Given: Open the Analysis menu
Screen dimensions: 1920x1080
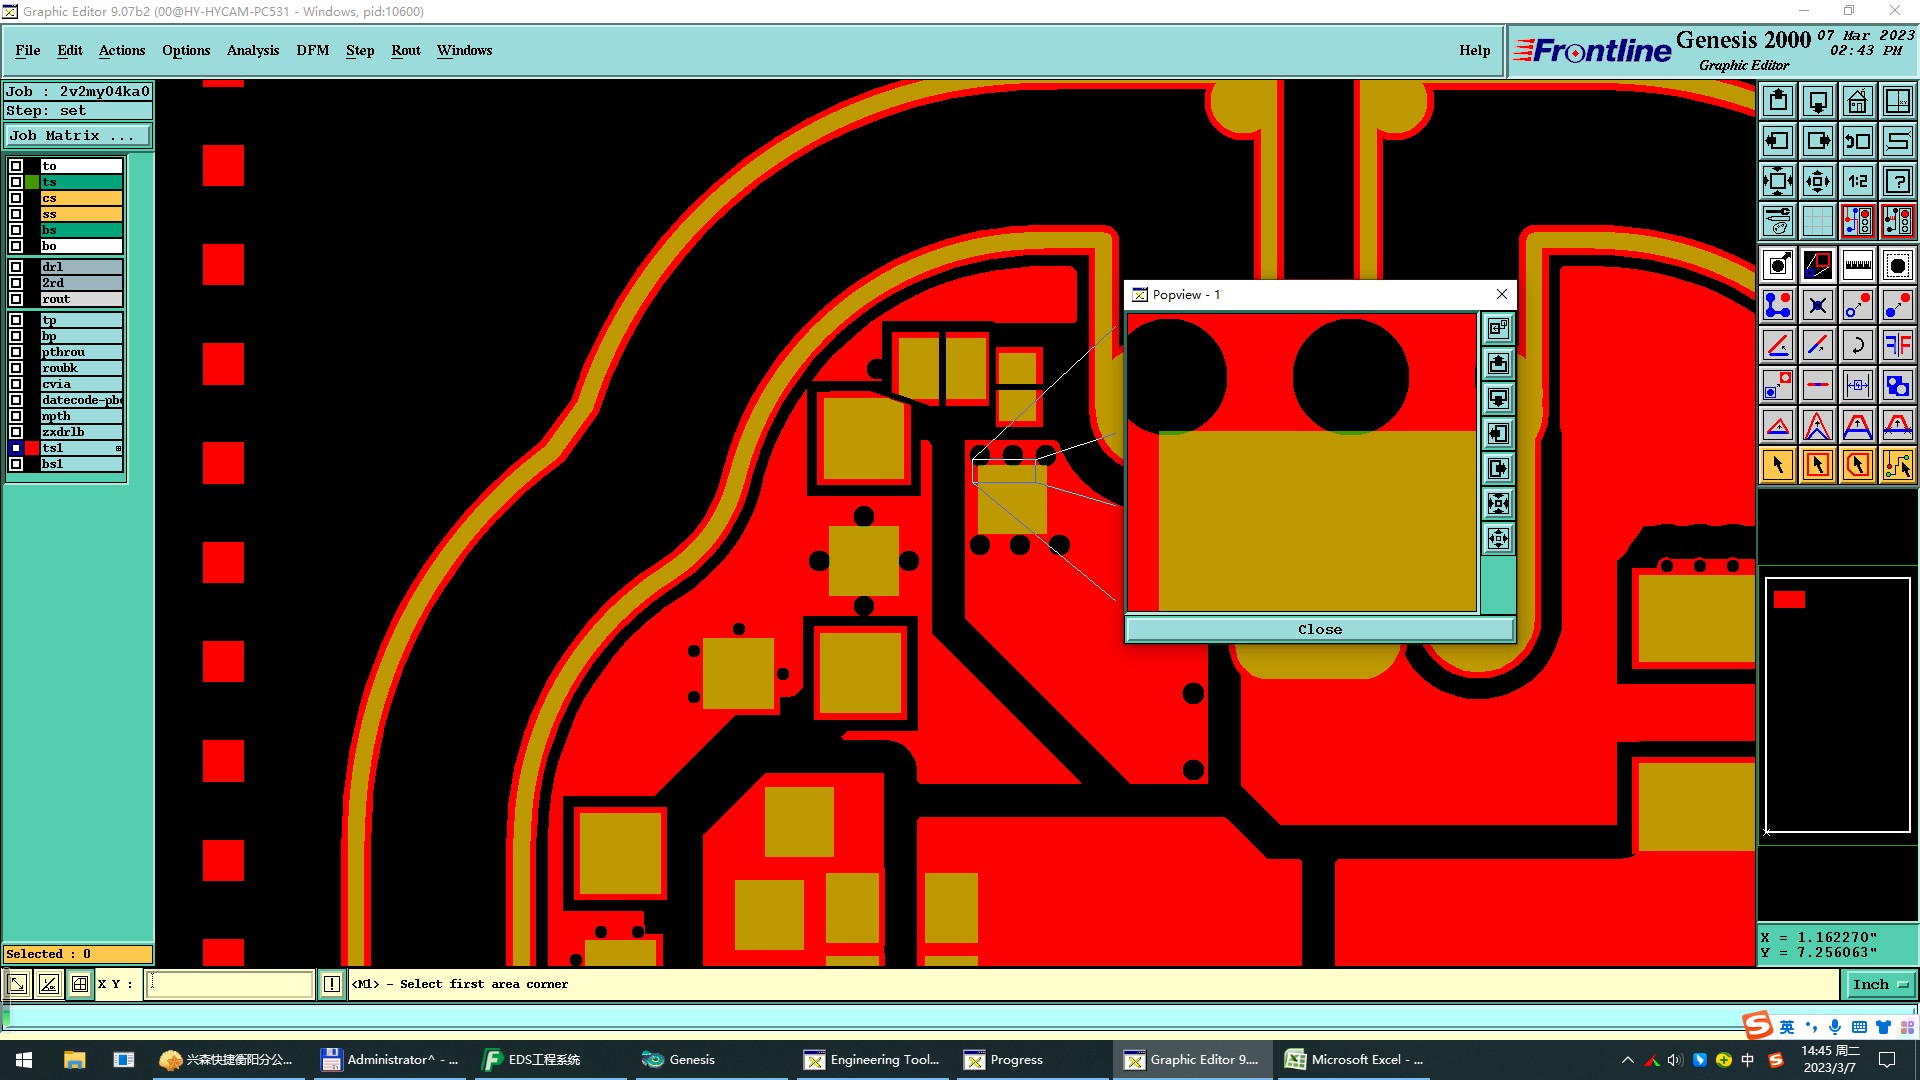Looking at the screenshot, I should pyautogui.click(x=252, y=50).
